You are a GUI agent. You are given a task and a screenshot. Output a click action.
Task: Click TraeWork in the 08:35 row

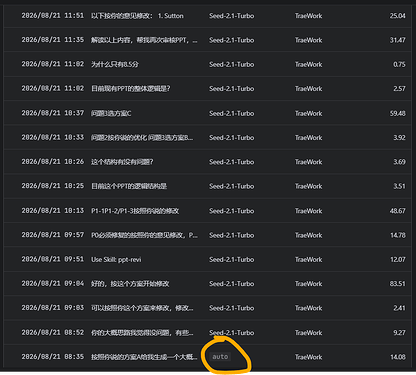[x=309, y=357]
